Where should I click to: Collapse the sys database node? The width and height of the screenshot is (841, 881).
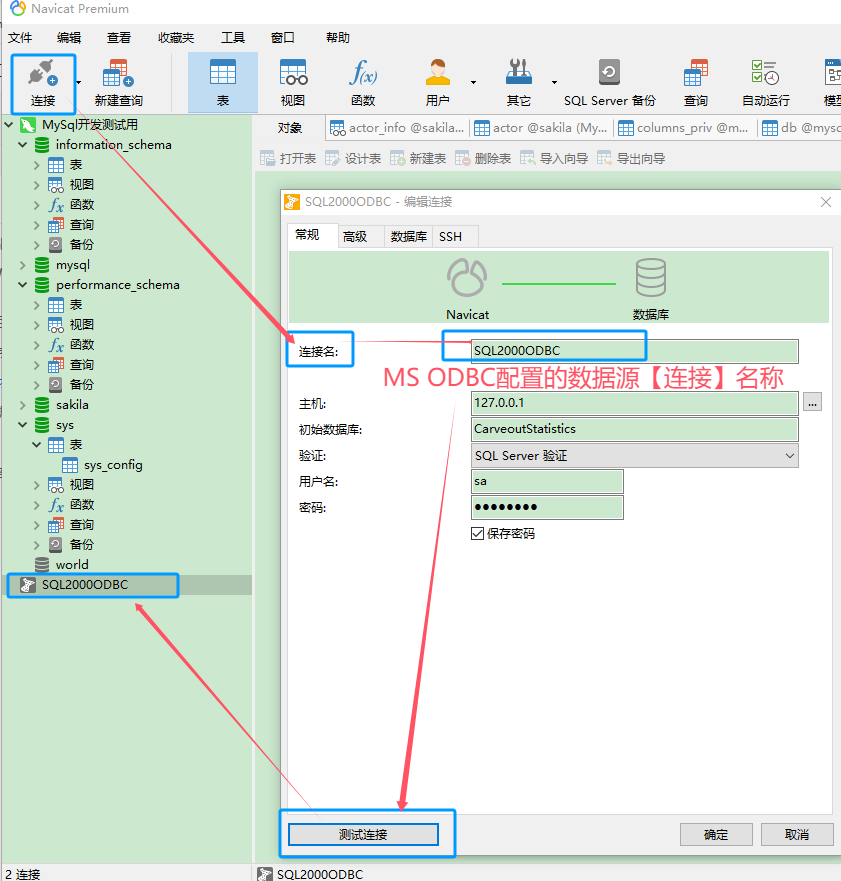point(22,425)
